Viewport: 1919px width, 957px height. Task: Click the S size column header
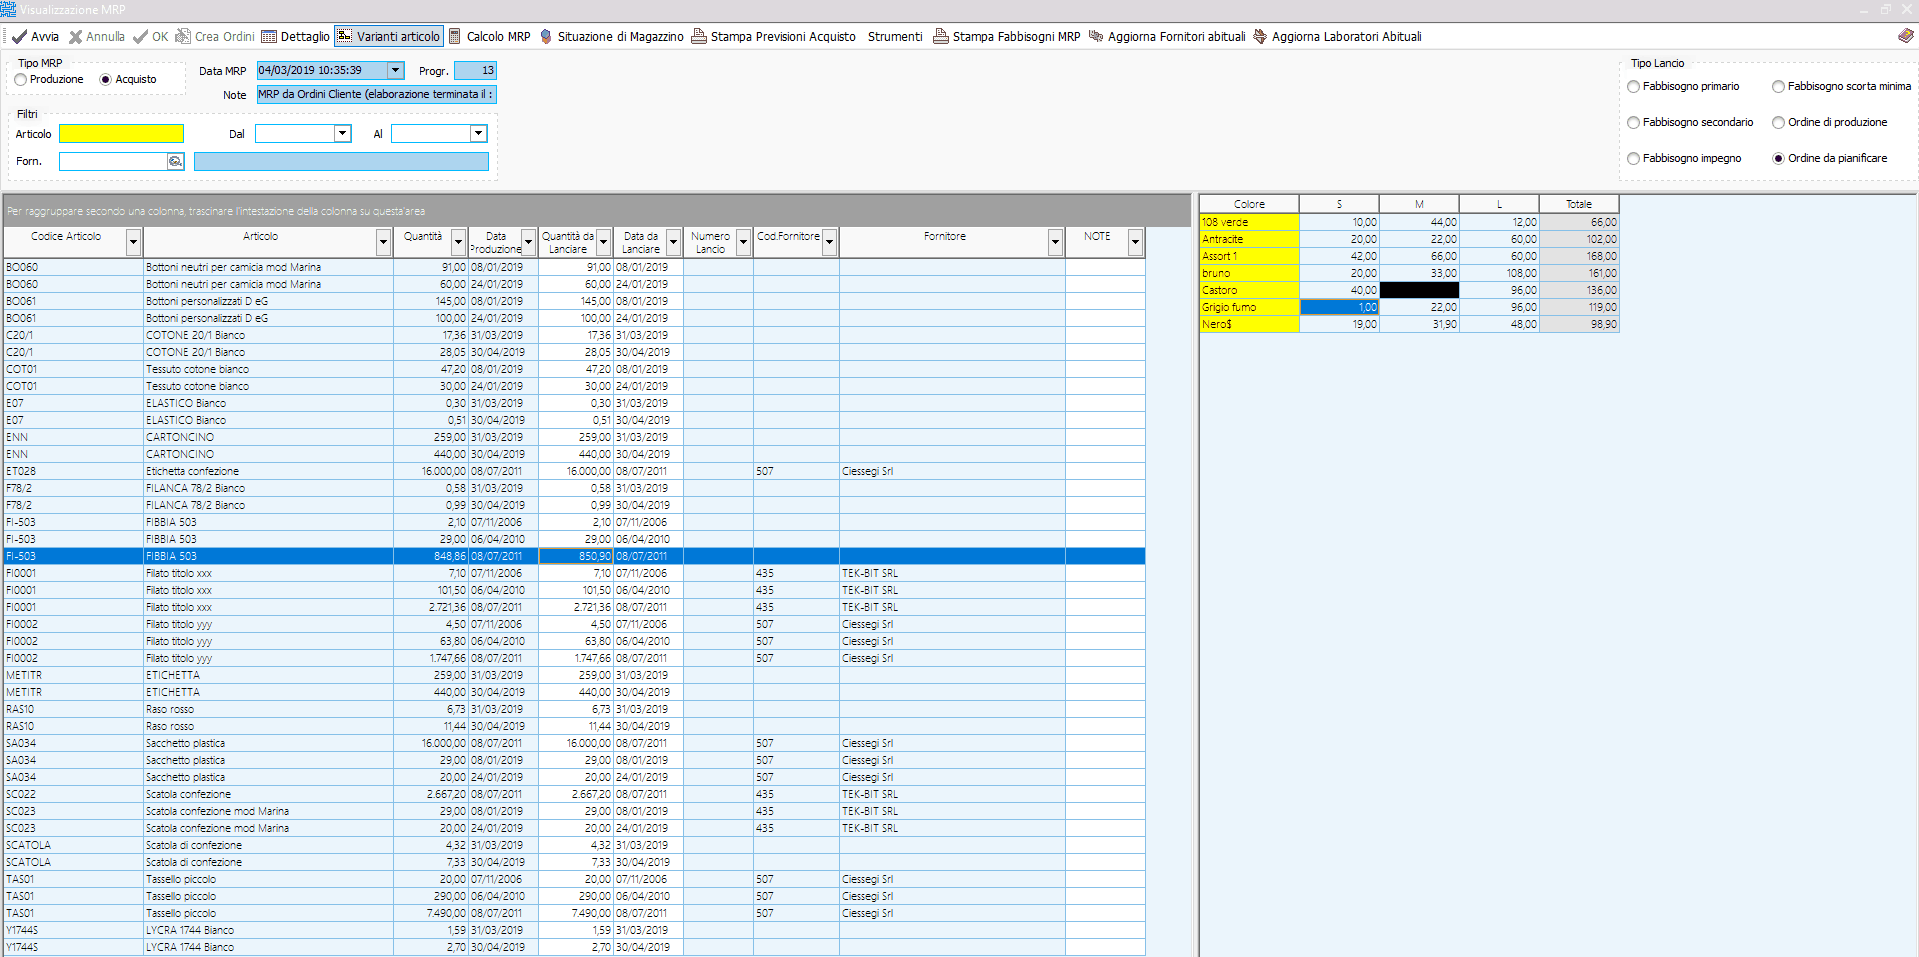[1339, 204]
